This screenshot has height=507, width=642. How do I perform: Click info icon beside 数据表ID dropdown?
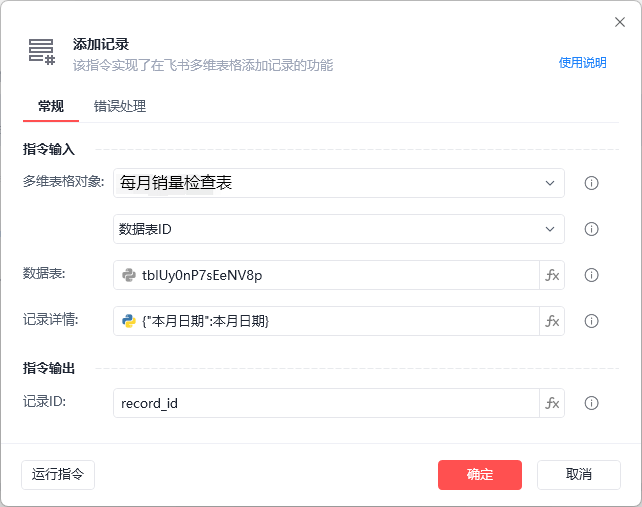tap(591, 229)
